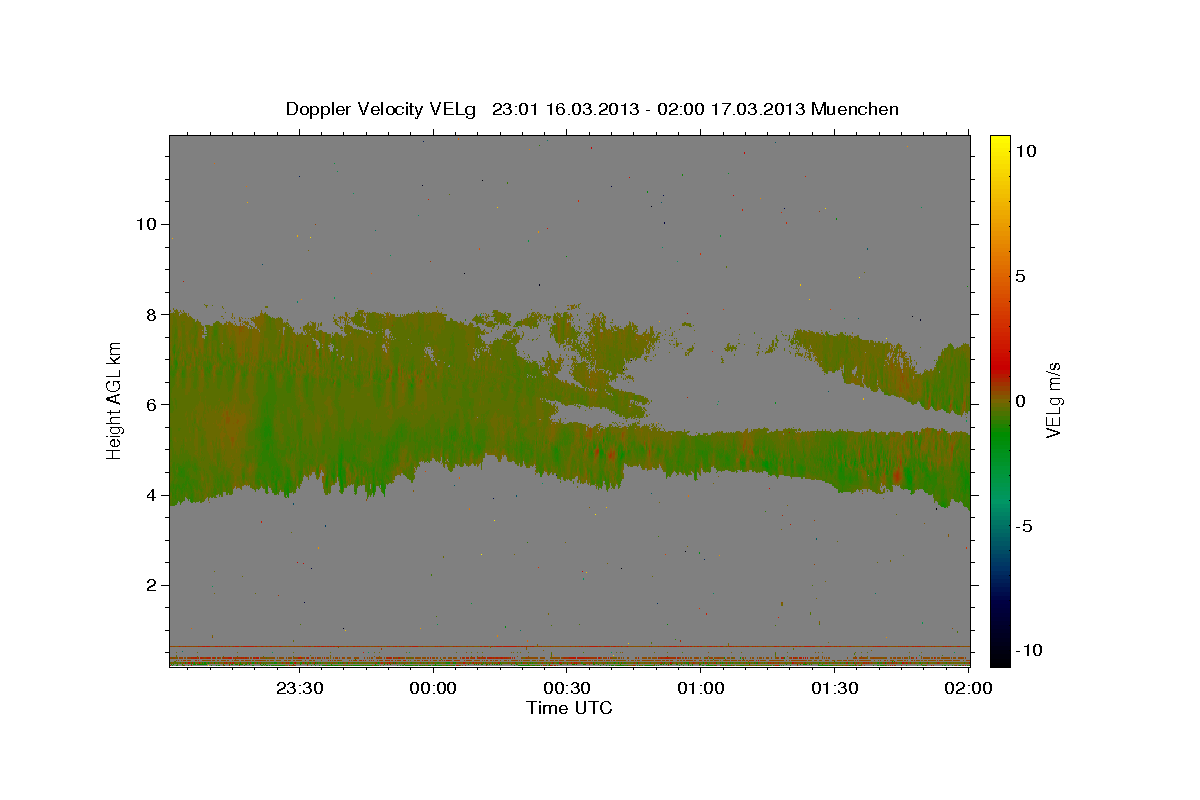Image resolution: width=1200 pixels, height=800 pixels.
Task: Click the 'Height AGL km' axis label
Action: click(114, 400)
